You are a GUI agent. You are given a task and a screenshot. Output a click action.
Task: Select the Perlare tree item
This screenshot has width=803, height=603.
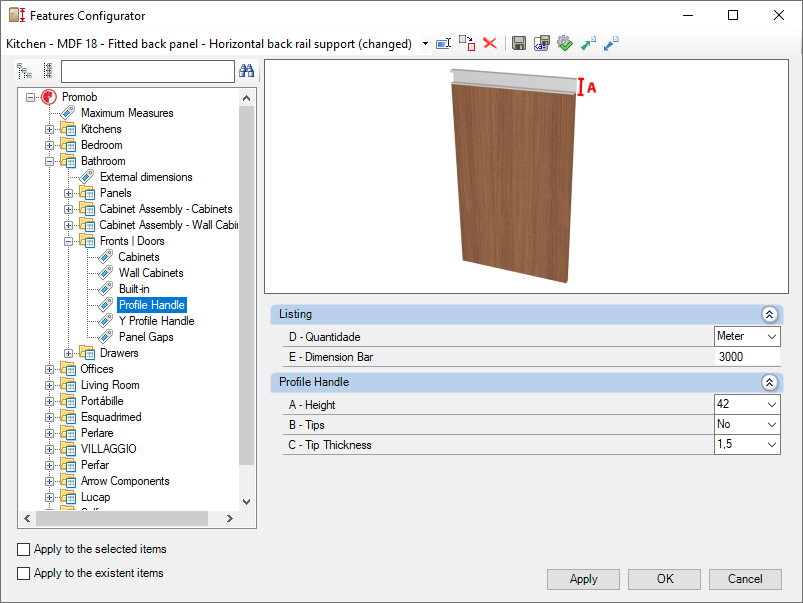coord(97,433)
